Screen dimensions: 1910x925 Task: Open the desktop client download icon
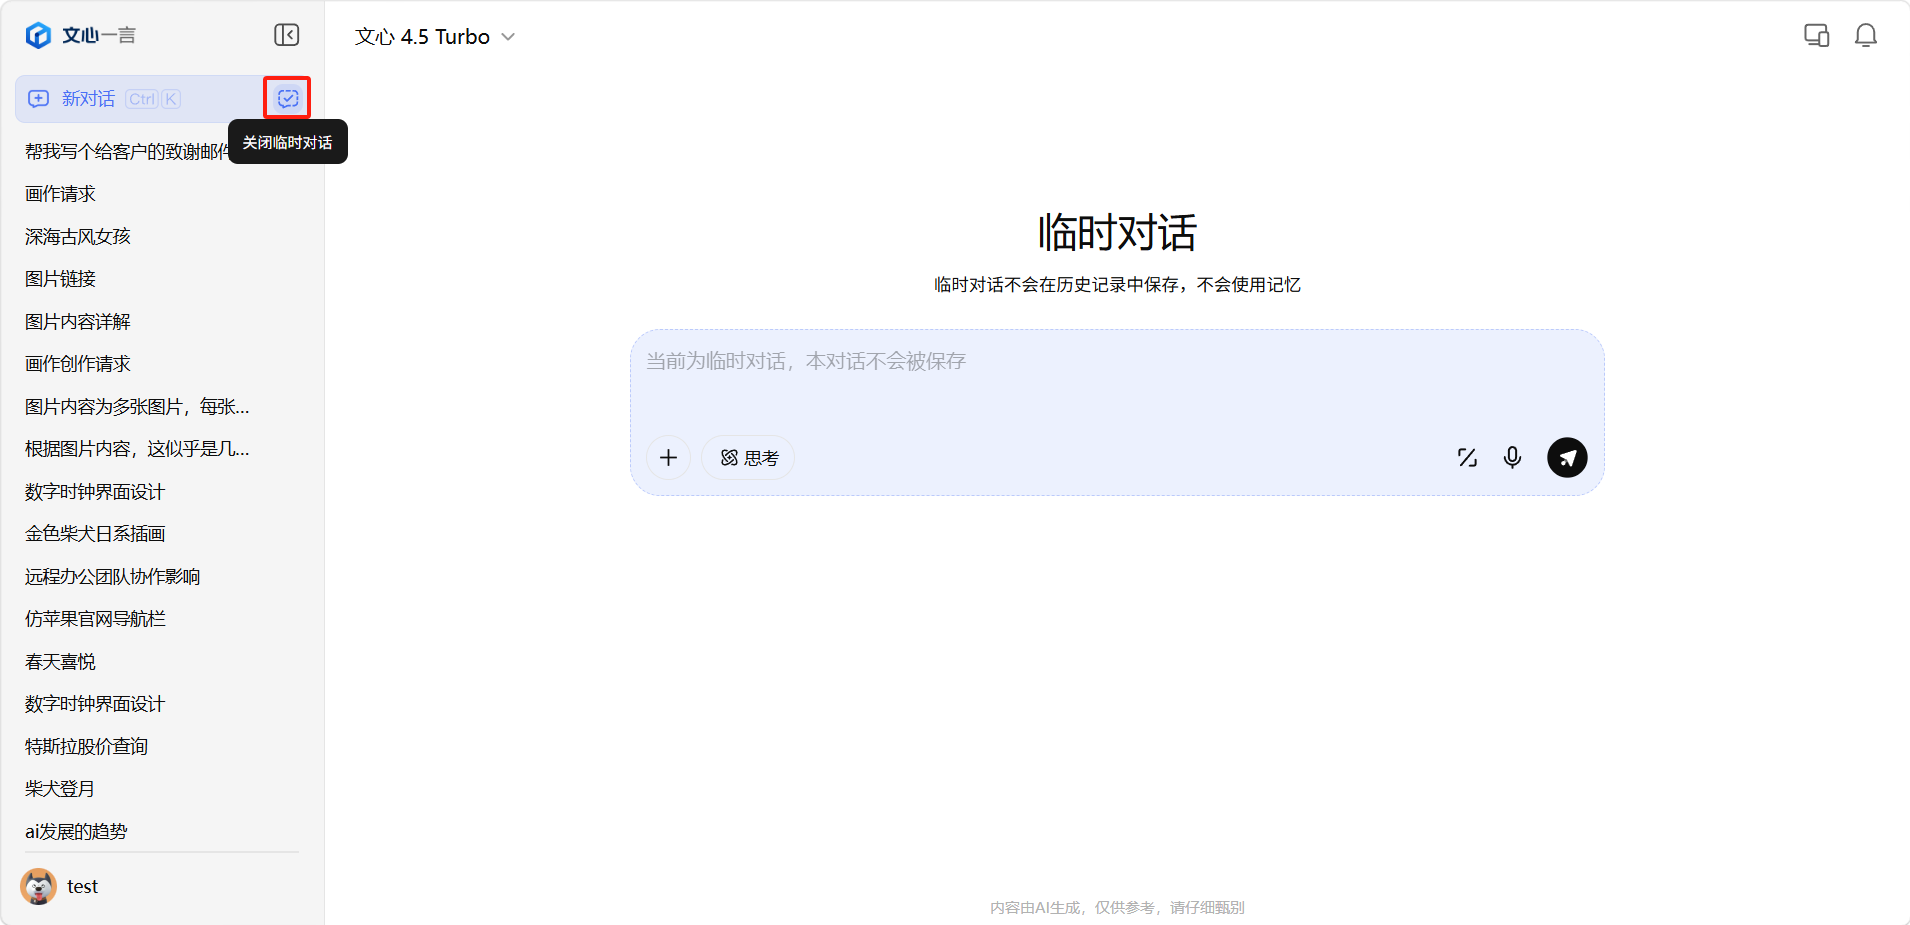[1816, 36]
